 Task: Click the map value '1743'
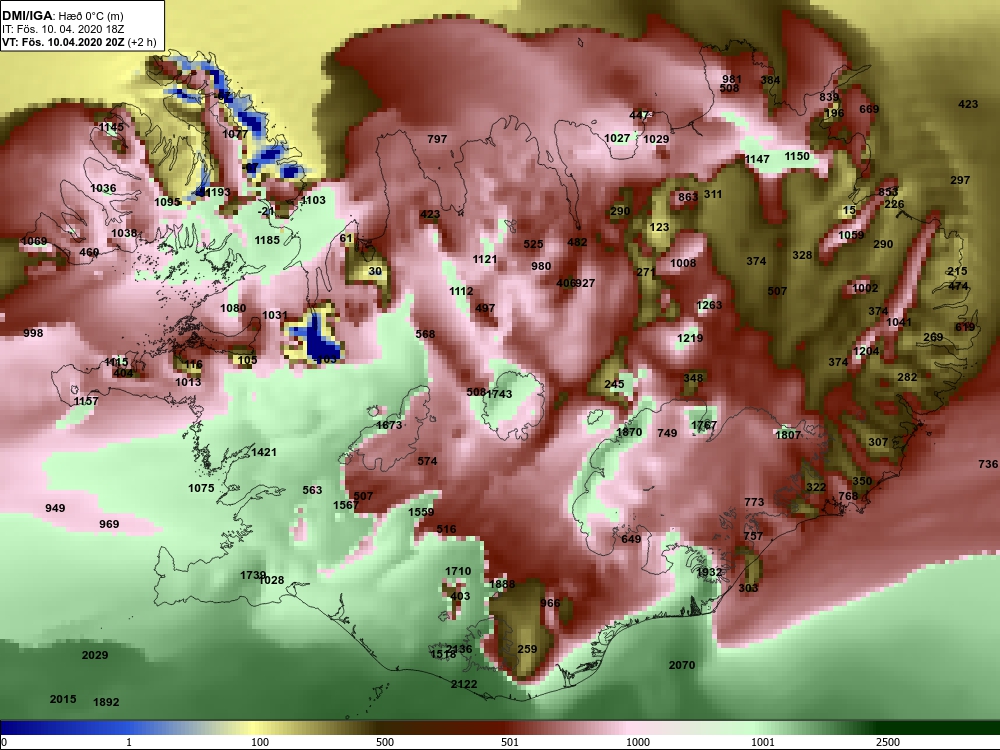499,394
